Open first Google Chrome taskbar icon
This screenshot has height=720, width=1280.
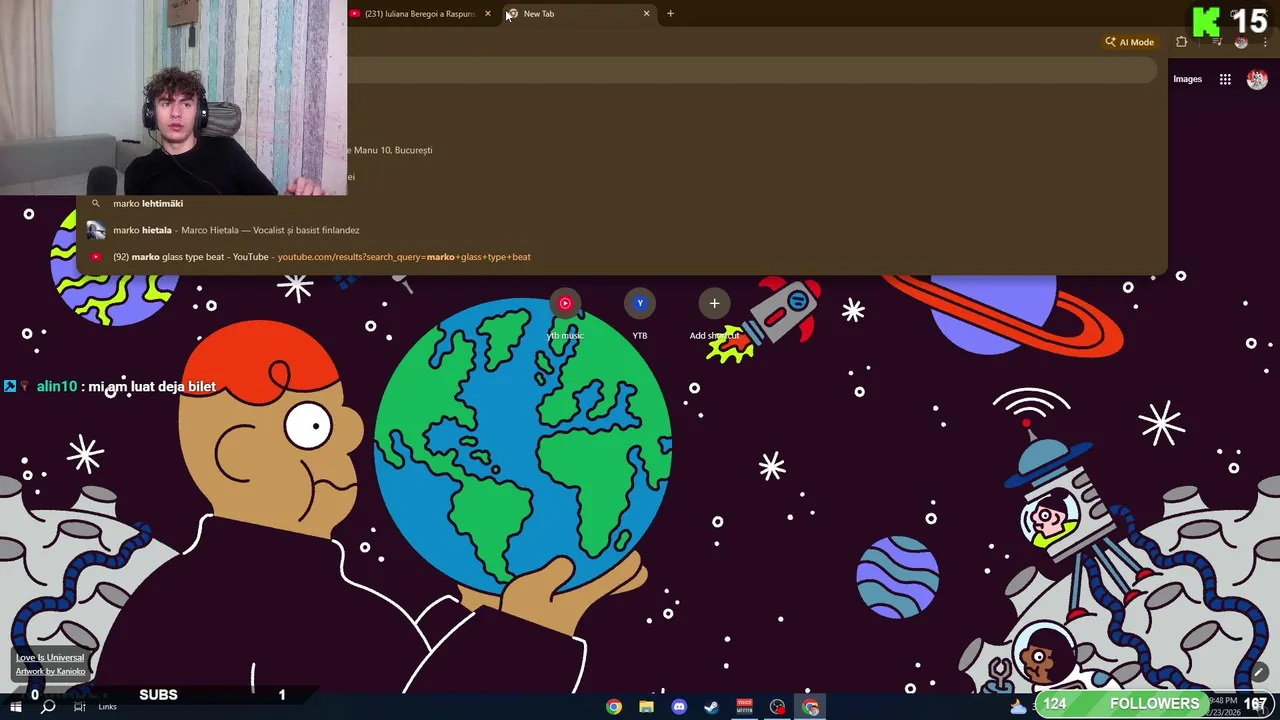[614, 707]
